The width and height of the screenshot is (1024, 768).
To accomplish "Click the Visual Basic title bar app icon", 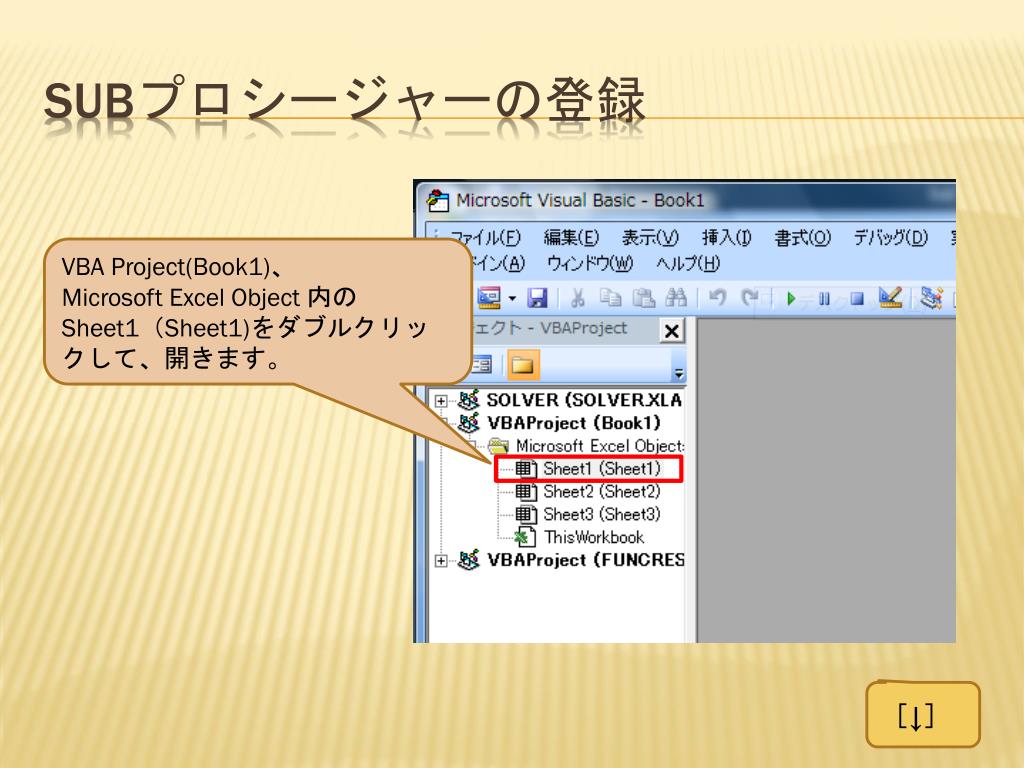I will click(x=438, y=200).
